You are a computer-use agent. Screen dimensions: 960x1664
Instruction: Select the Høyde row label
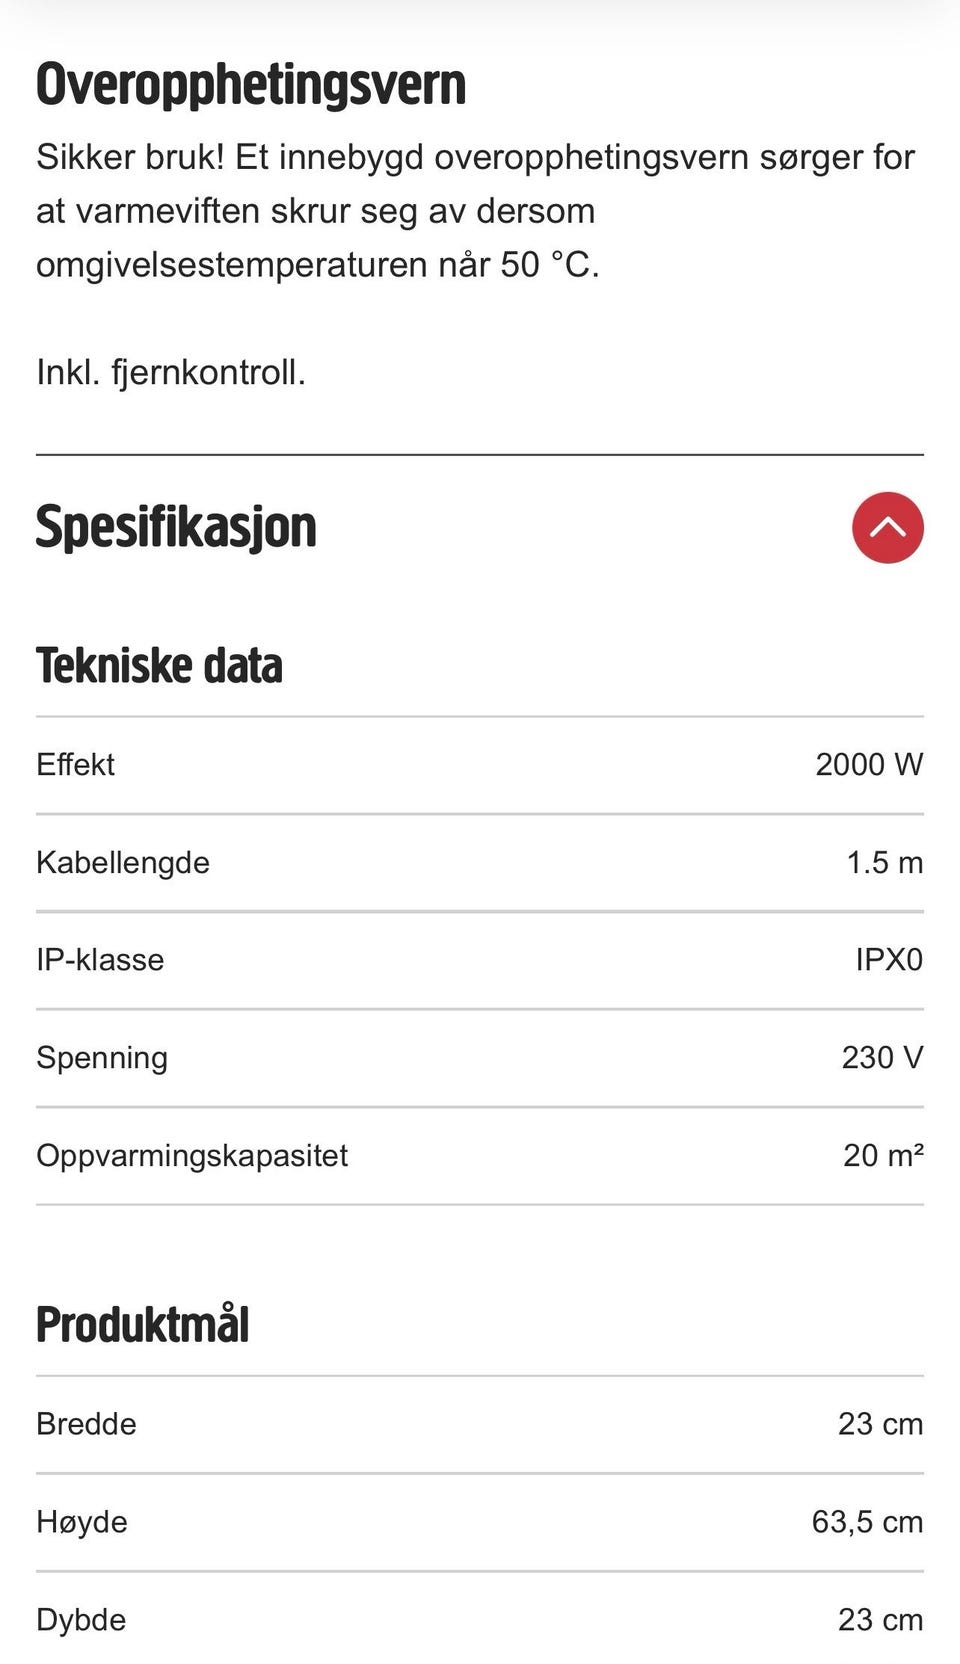(82, 1522)
